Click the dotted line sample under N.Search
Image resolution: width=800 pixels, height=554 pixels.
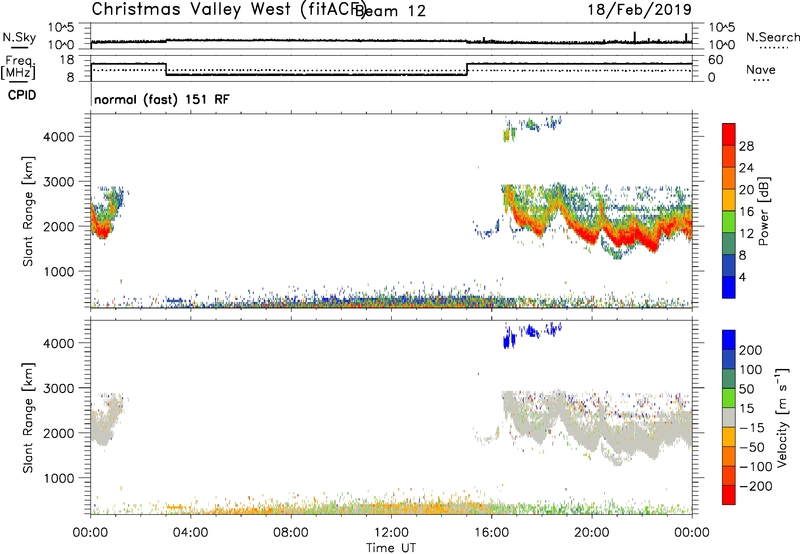pyautogui.click(x=774, y=47)
